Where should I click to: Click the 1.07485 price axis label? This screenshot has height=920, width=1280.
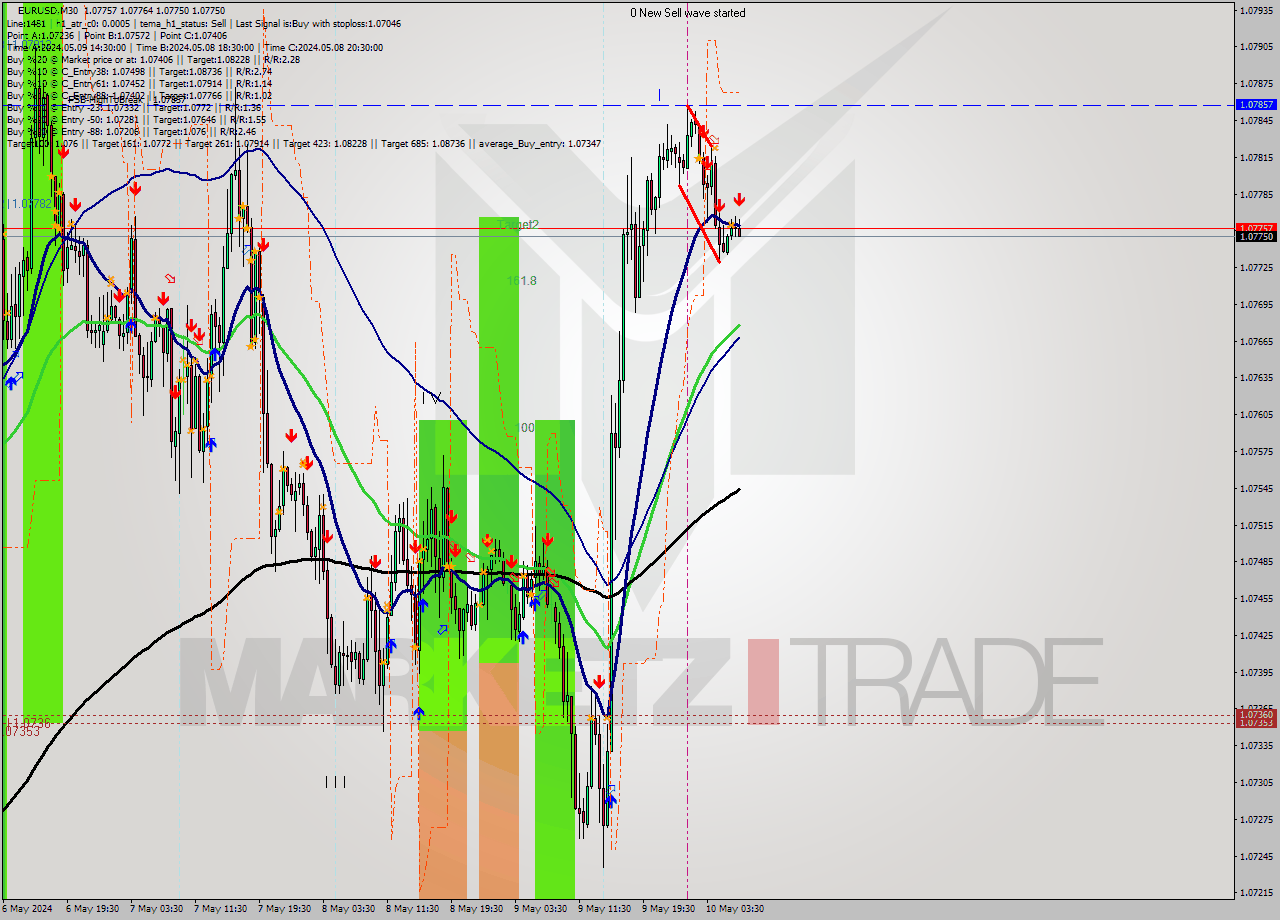[x=1256, y=561]
